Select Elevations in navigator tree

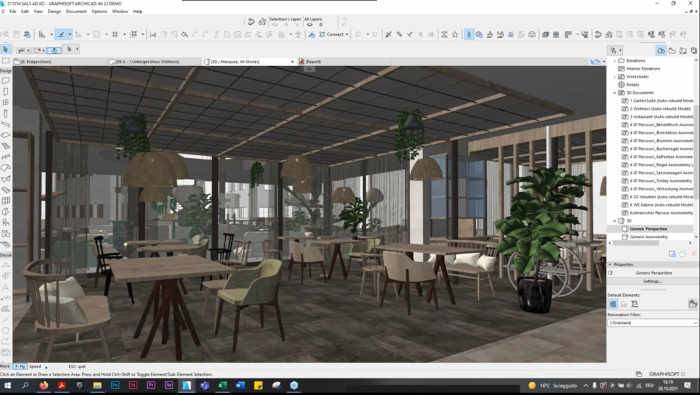636,60
